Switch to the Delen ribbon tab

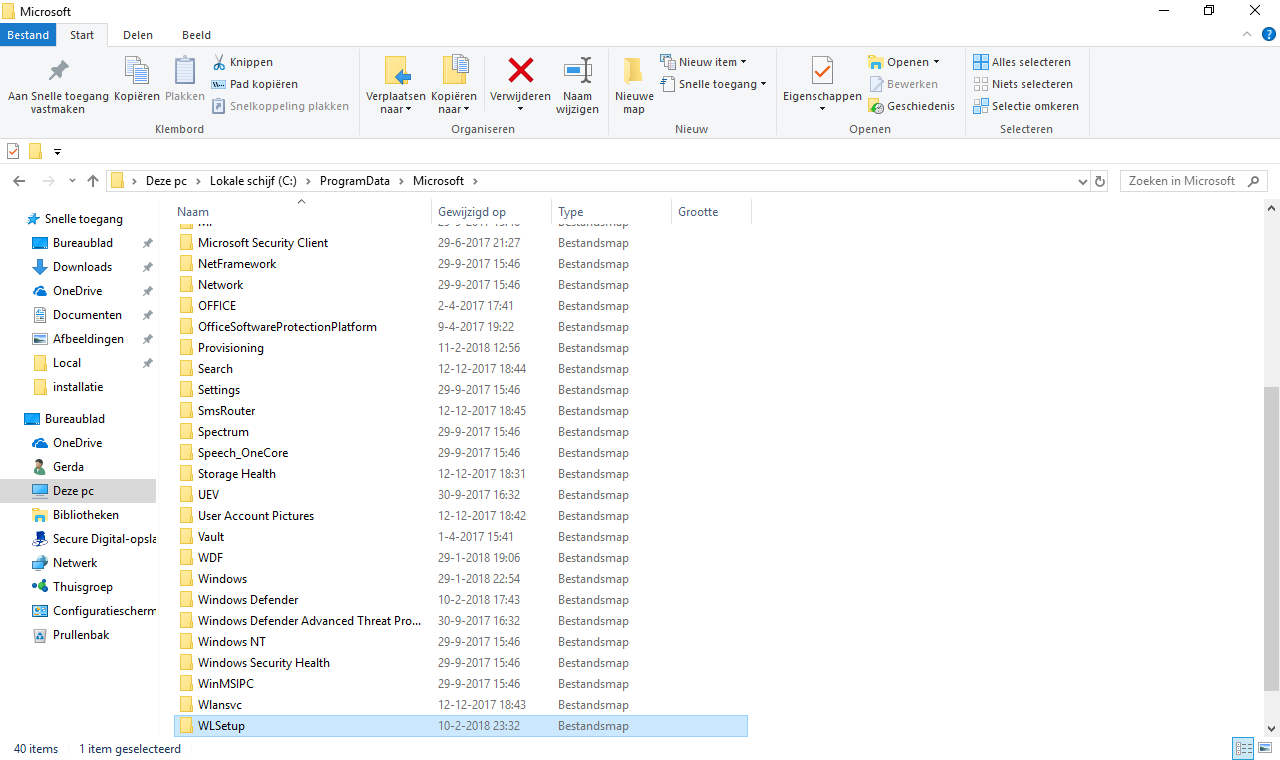point(138,35)
